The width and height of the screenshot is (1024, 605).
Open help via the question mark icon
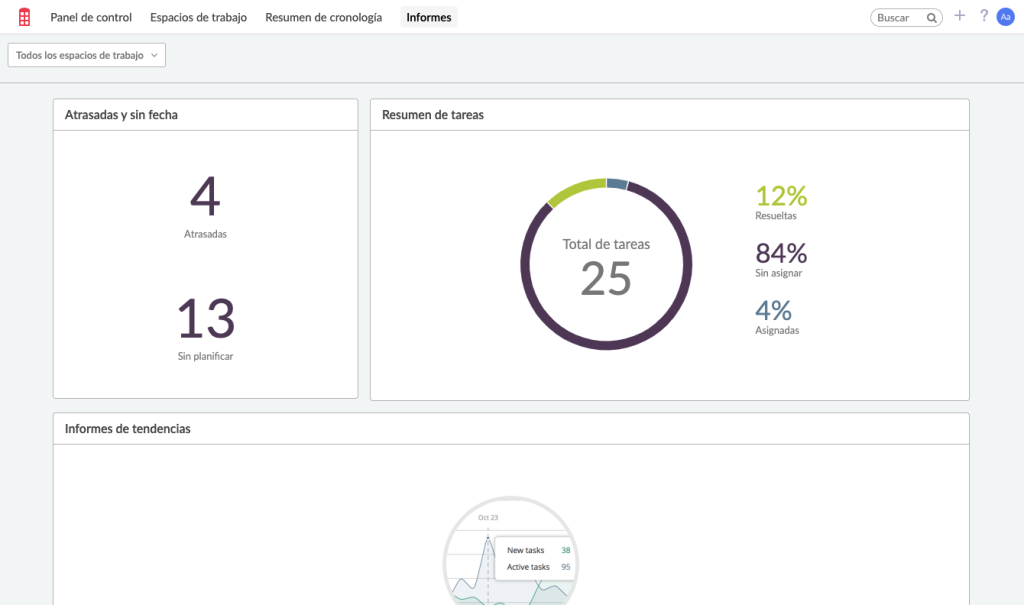[x=983, y=16]
